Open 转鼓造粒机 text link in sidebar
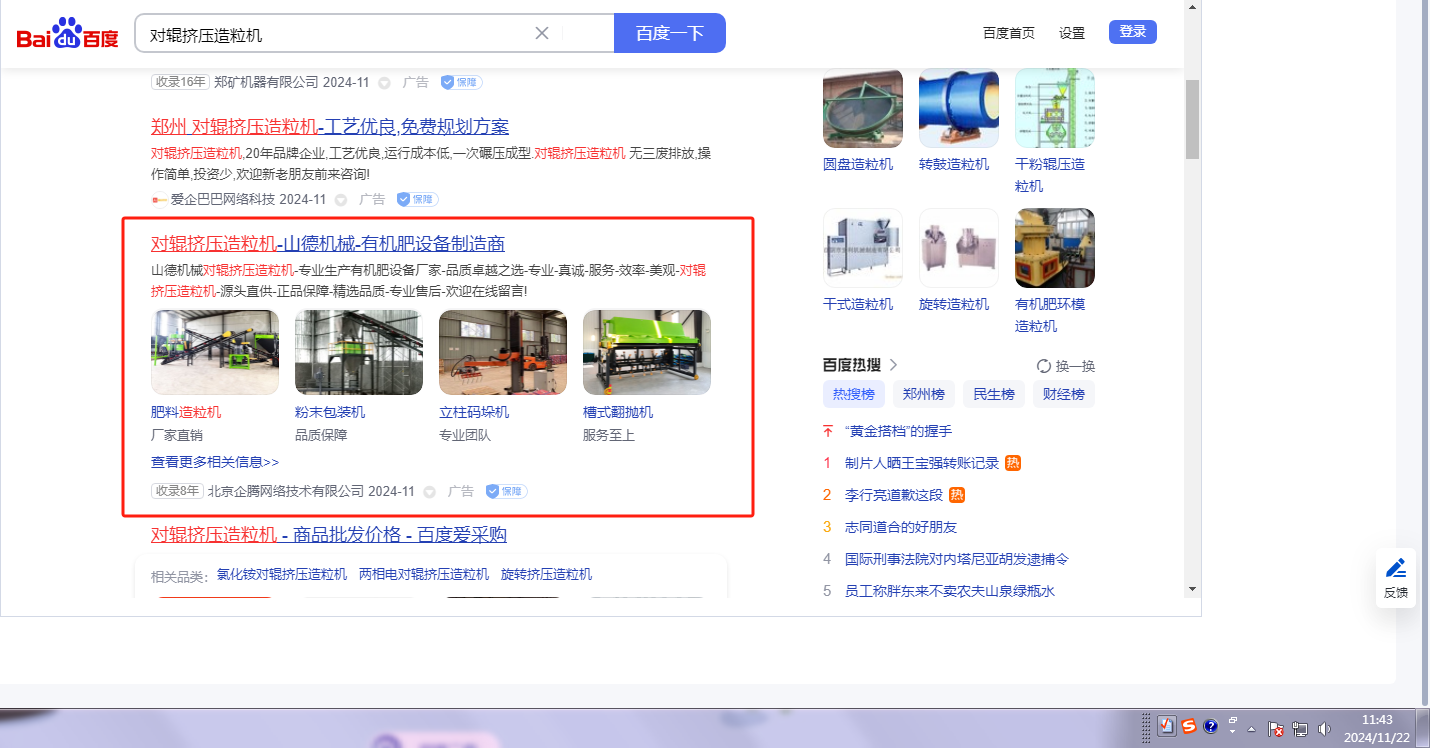The image size is (1430, 748). pos(954,164)
